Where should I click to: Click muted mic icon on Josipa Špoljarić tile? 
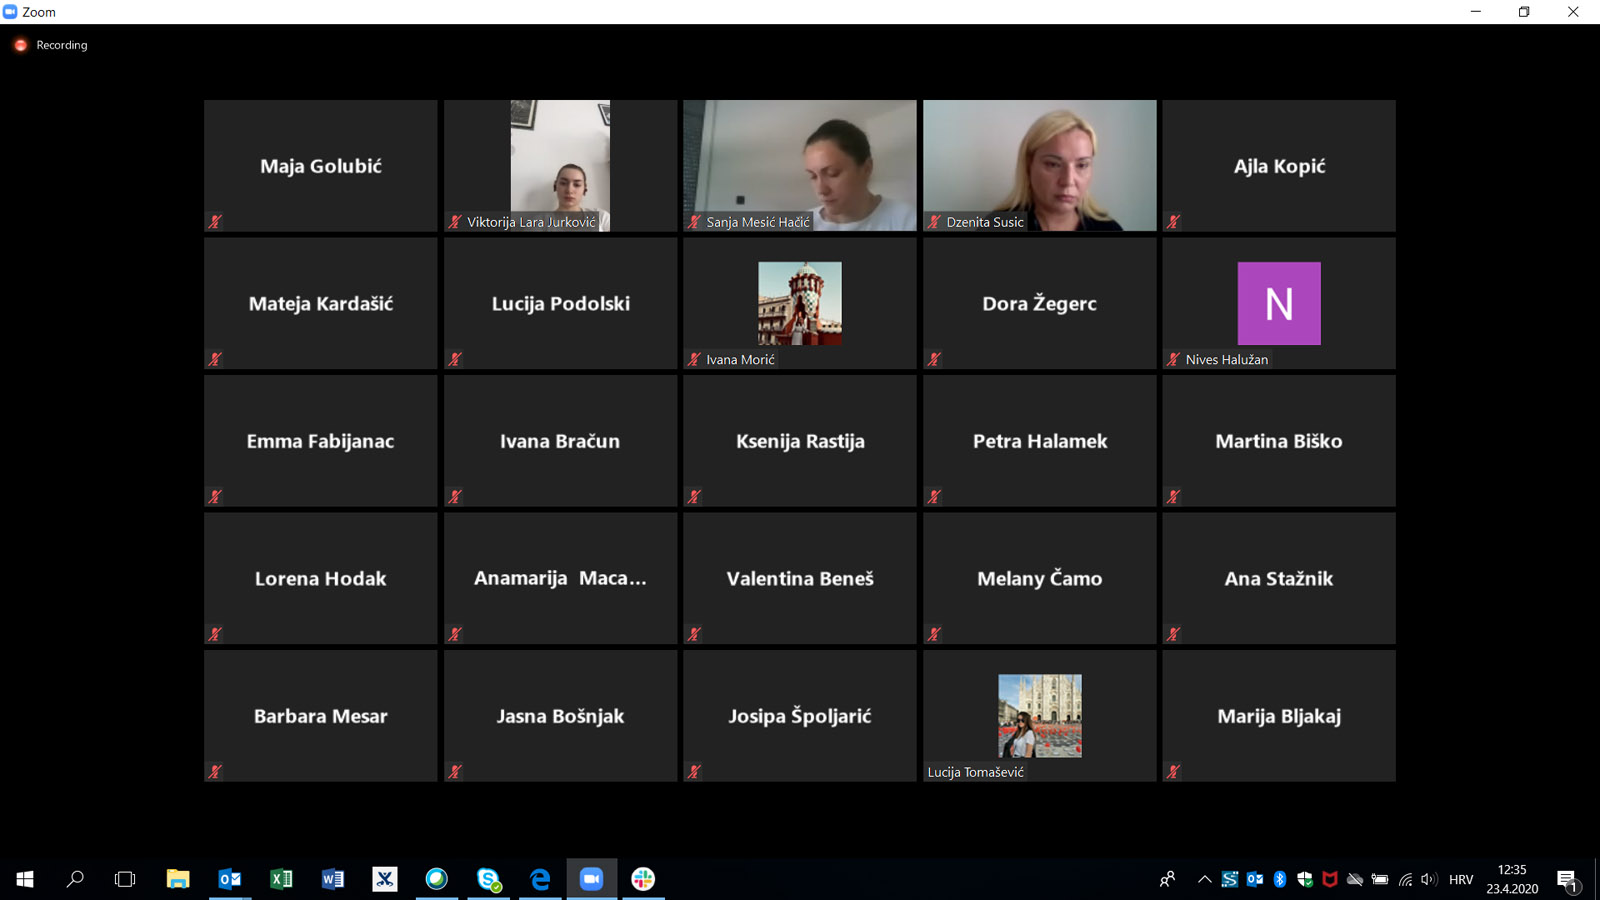tap(694, 772)
